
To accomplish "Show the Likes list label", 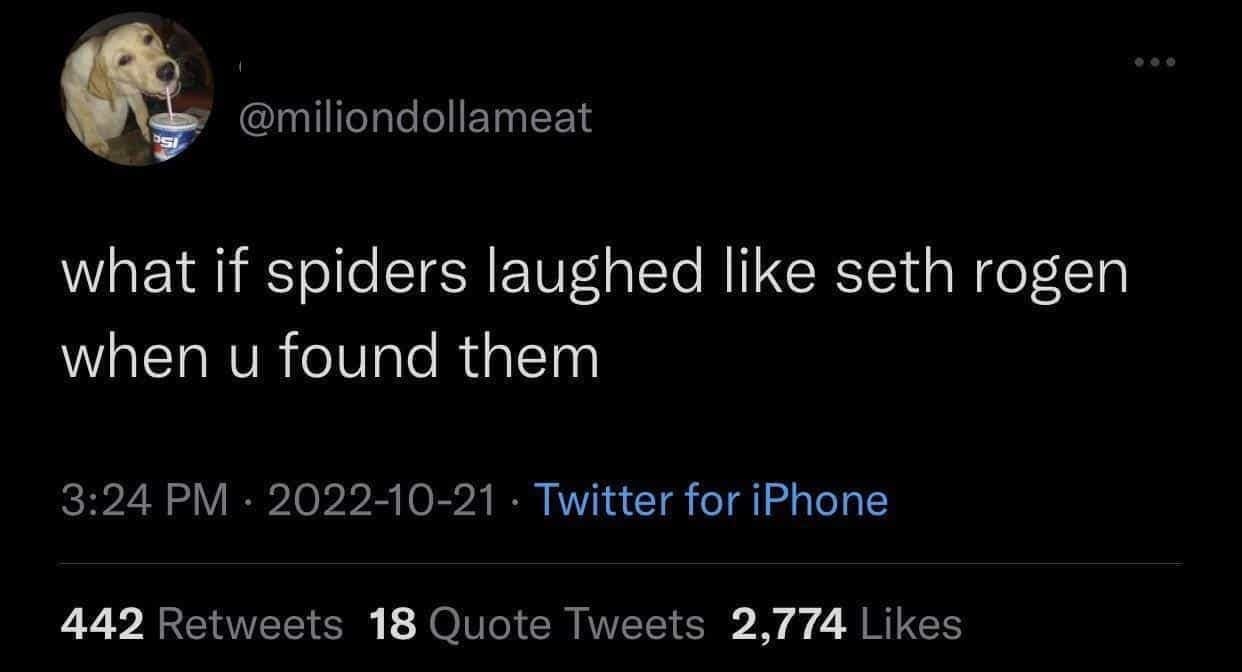I will [910, 624].
